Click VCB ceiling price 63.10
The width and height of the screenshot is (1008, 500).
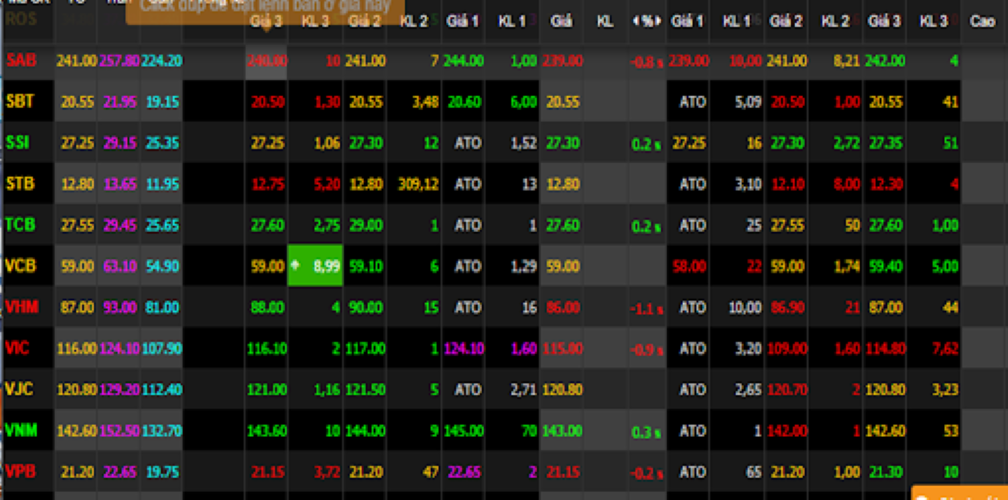coord(120,267)
